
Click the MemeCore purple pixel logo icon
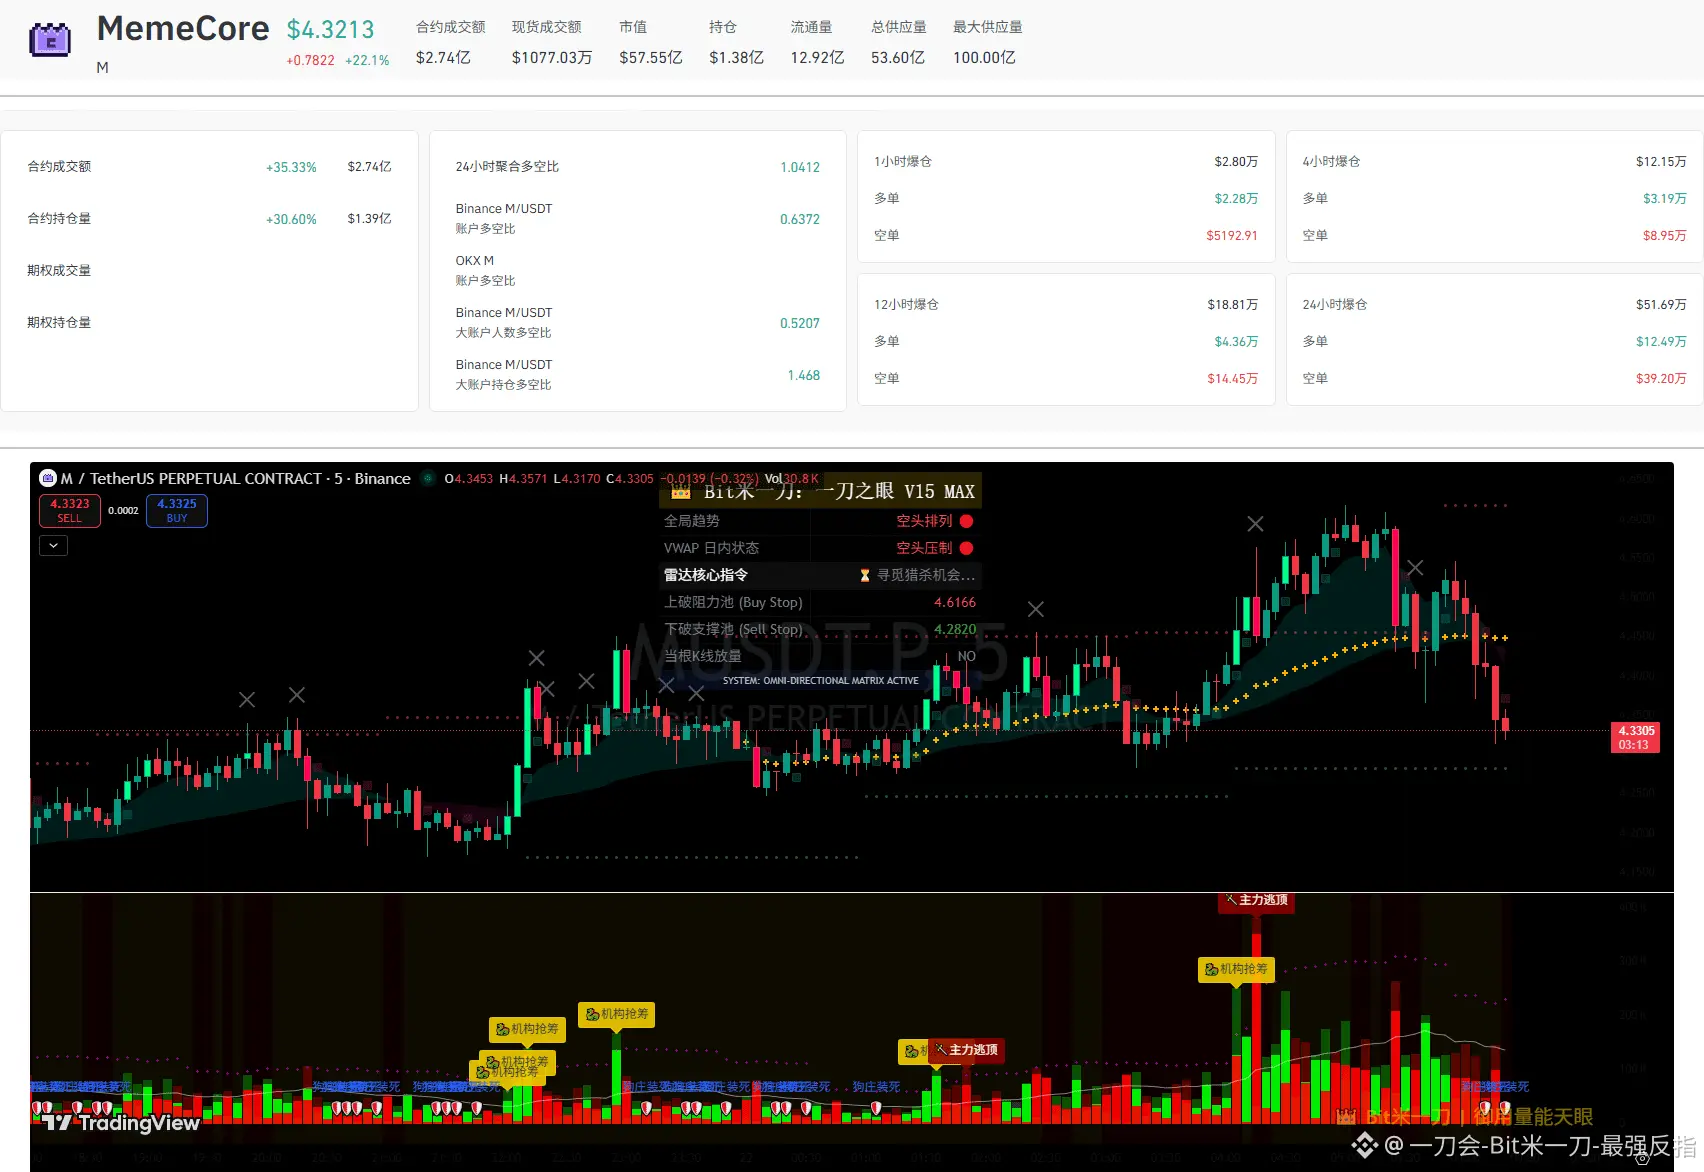tap(50, 40)
